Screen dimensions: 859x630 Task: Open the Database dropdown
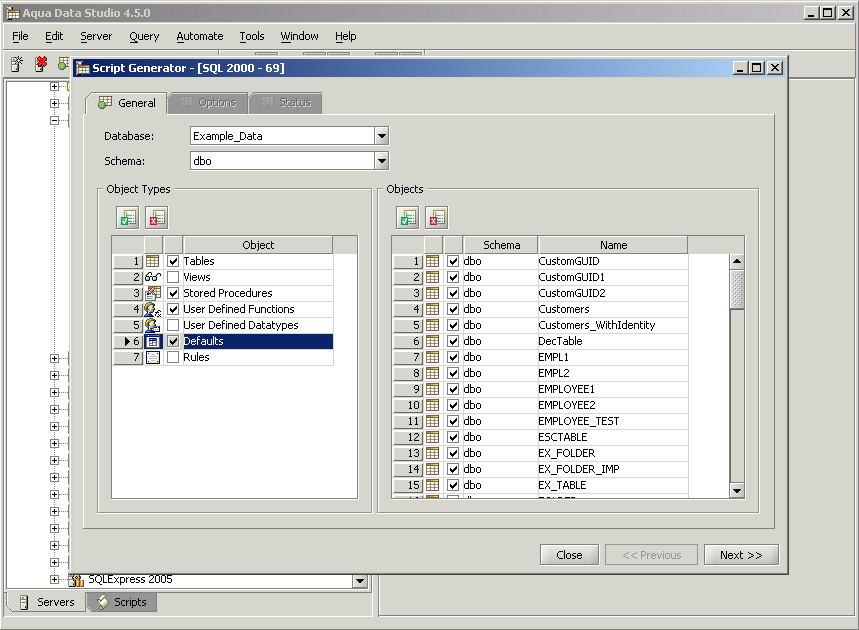[382, 136]
